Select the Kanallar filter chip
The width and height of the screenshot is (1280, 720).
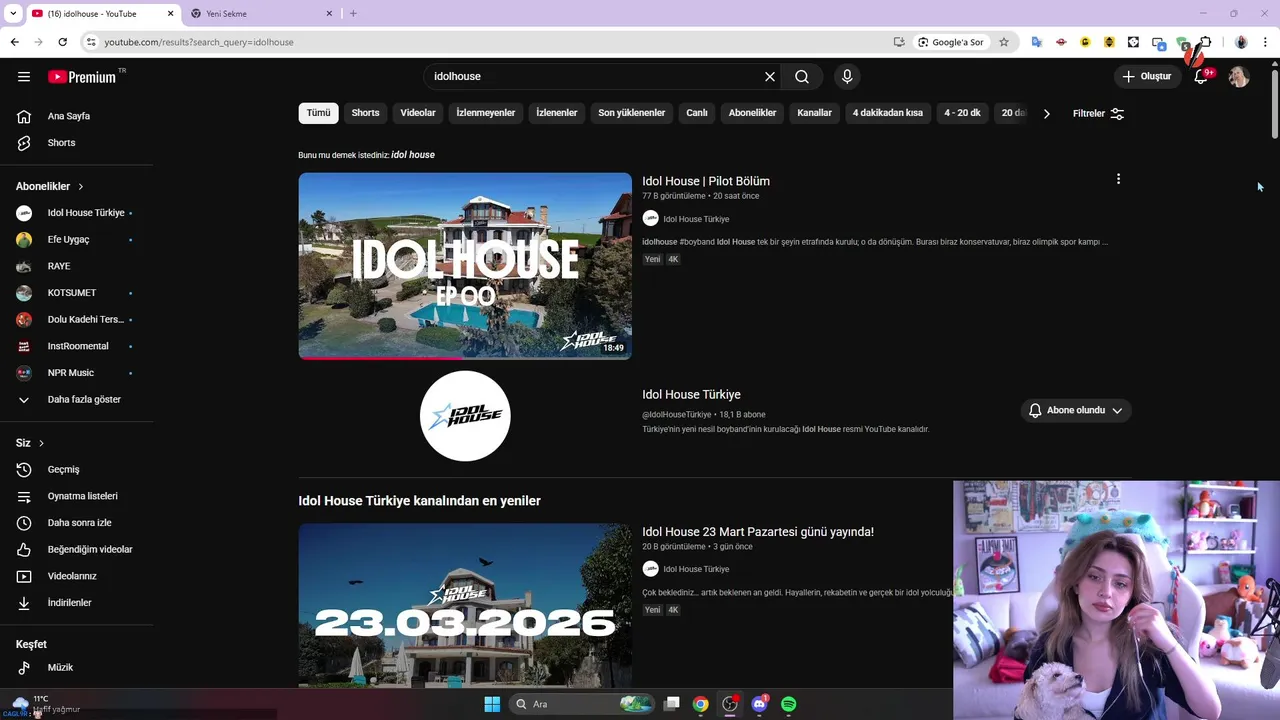[x=814, y=113]
